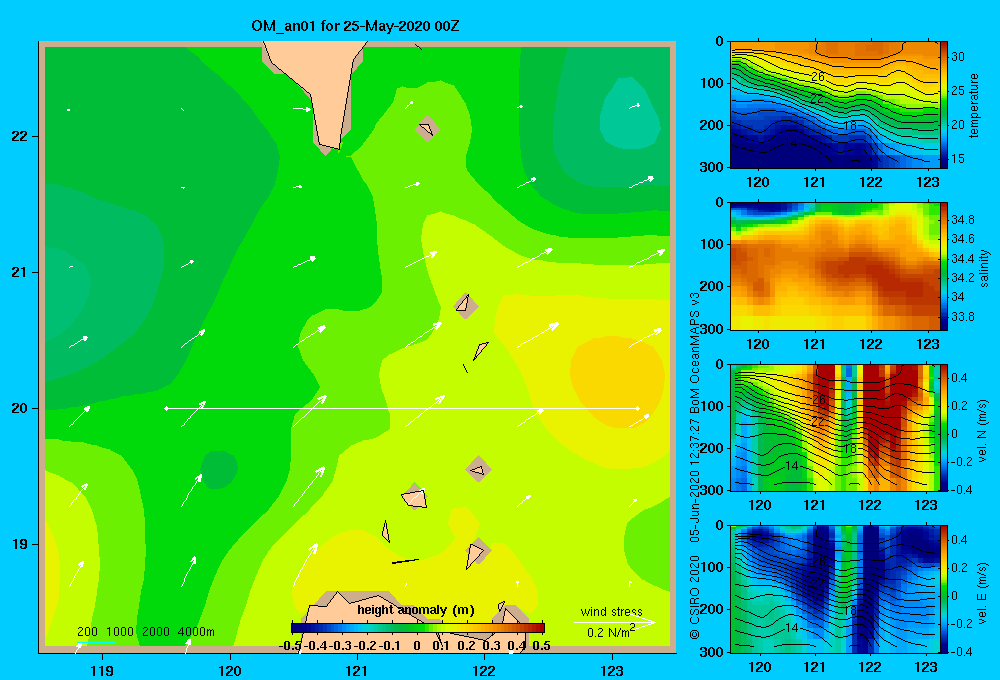Click the wind stress reference arrow in legend
1000x680 pixels.
coord(615,622)
